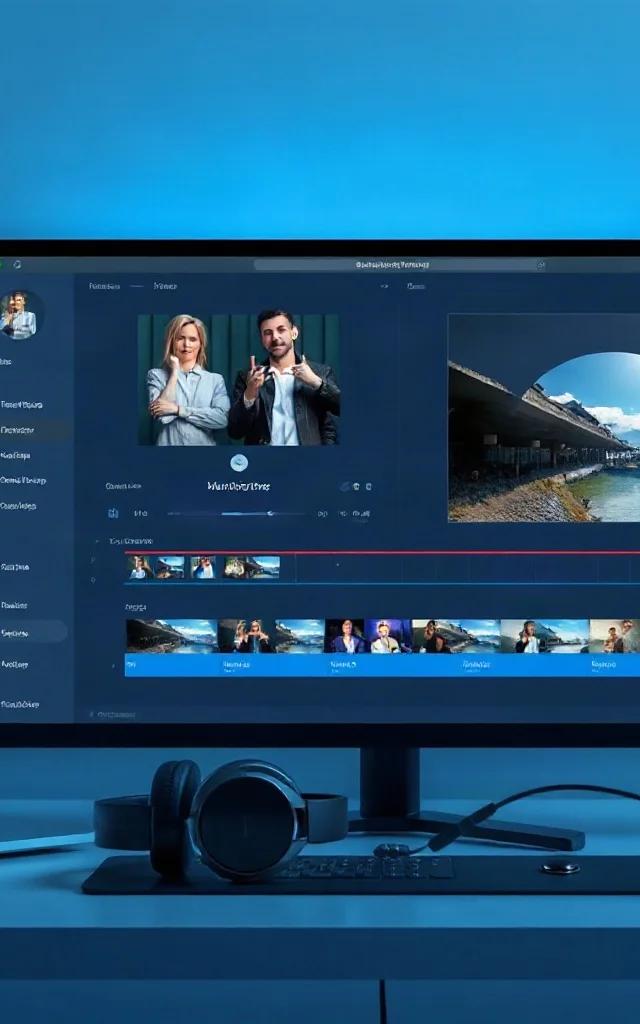Click the red line above the upper track
This screenshot has height=1024, width=640.
pyautogui.click(x=382, y=552)
